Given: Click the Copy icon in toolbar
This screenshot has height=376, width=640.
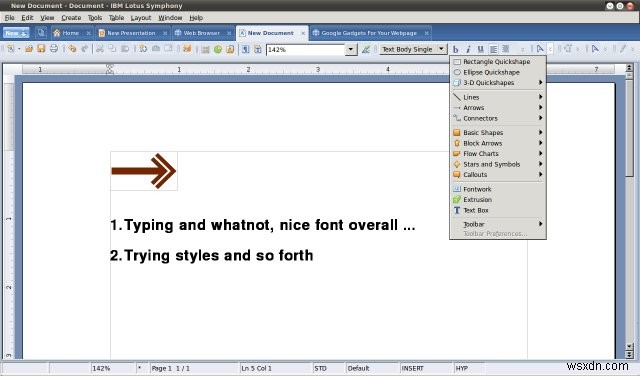Looking at the screenshot, I should (112, 49).
